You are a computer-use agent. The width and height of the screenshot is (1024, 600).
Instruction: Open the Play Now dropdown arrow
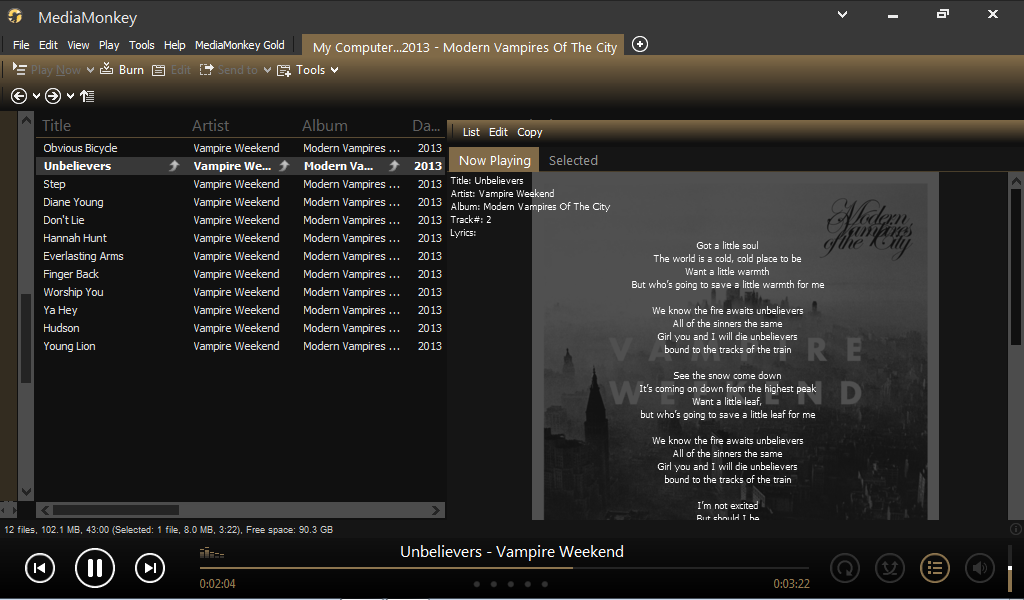pyautogui.click(x=90, y=70)
